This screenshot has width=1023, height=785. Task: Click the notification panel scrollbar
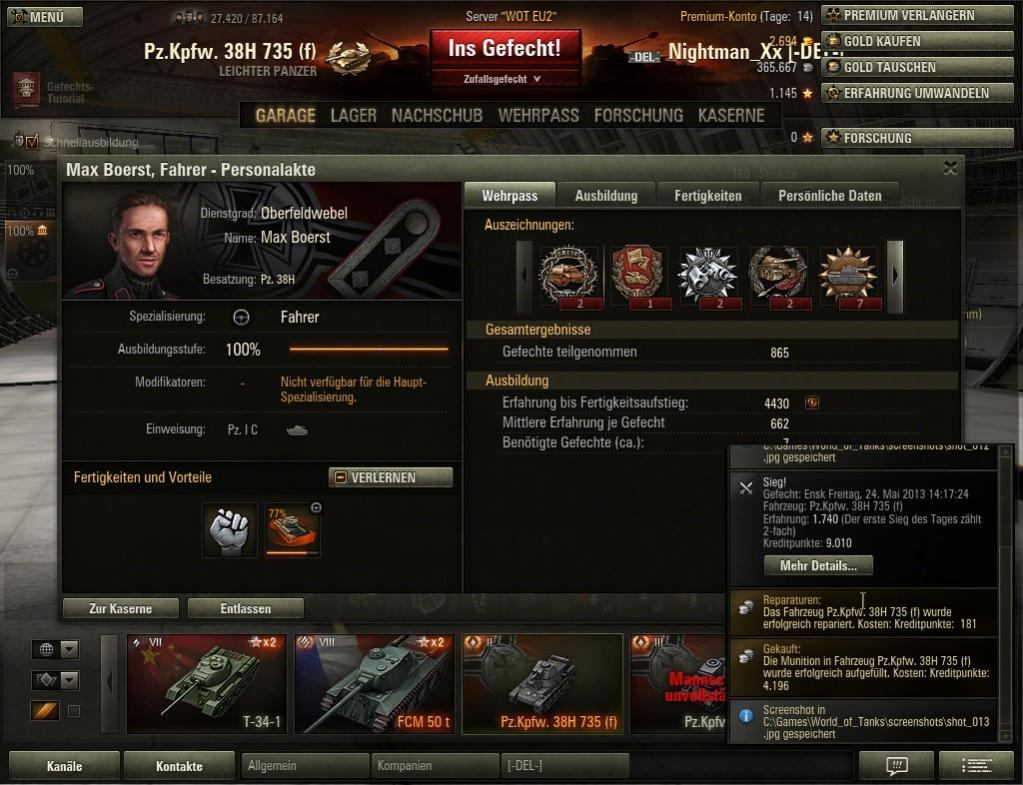pyautogui.click(x=1005, y=594)
